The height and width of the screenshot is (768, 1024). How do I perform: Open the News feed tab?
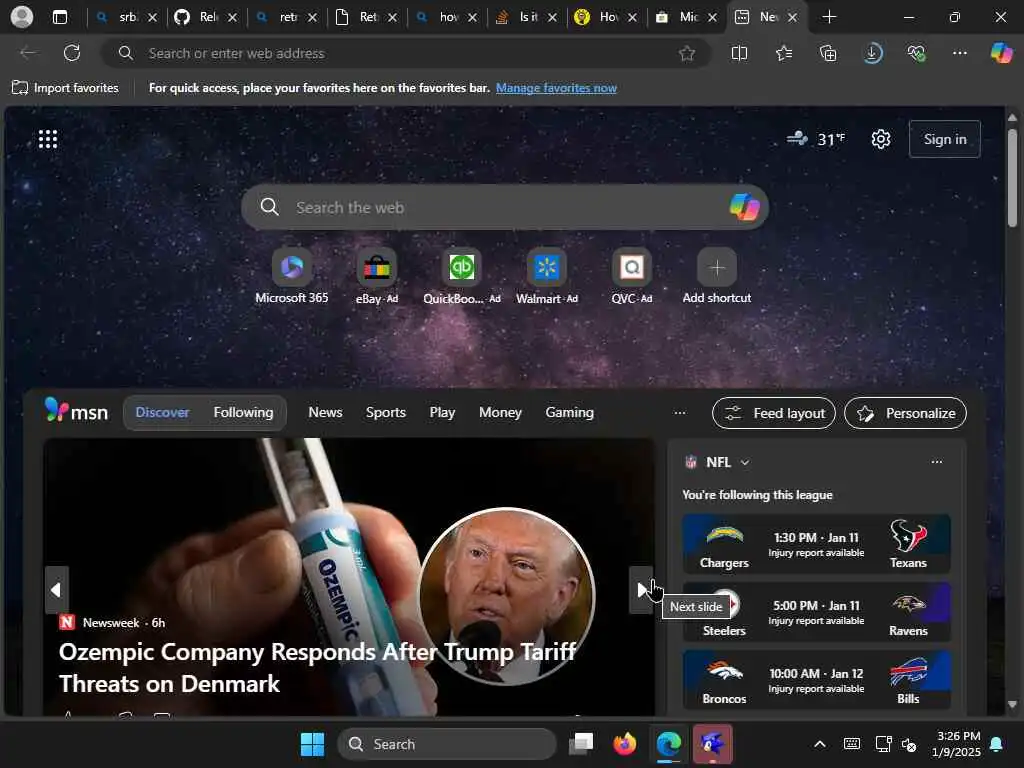click(x=325, y=412)
